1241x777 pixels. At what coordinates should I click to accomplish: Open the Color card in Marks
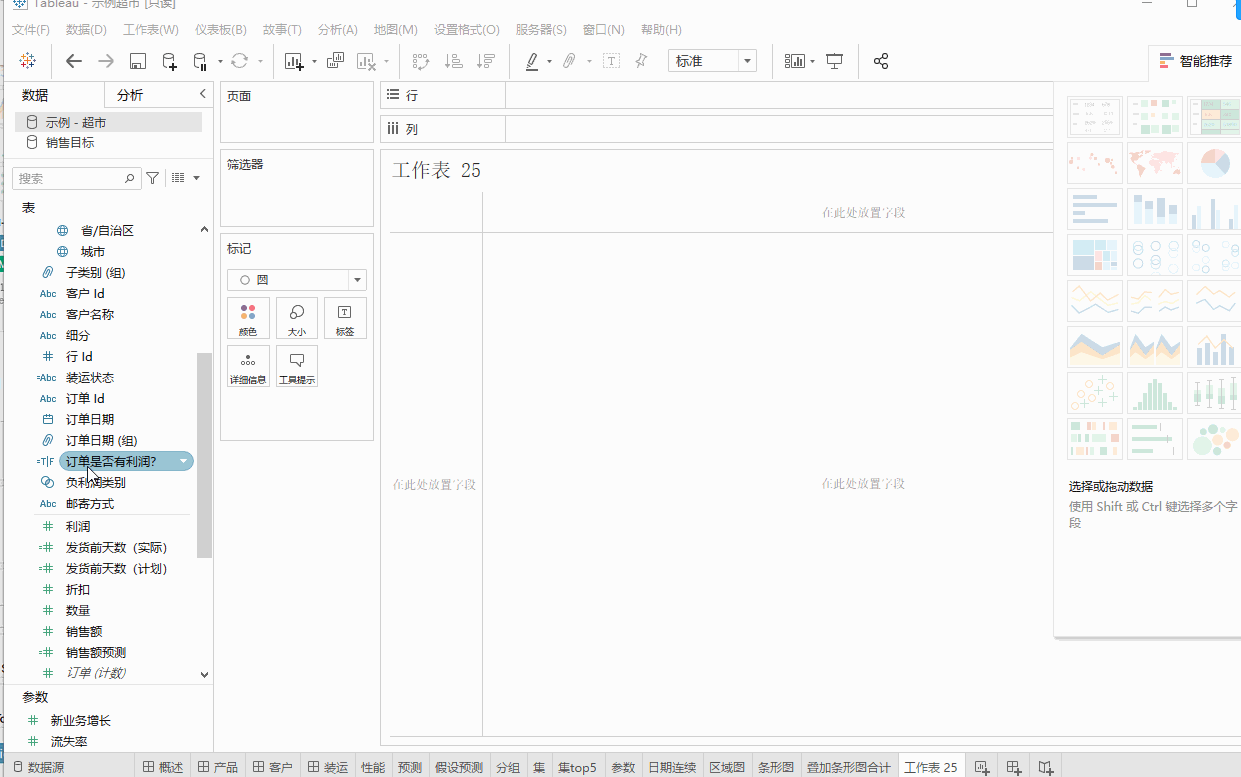point(248,318)
